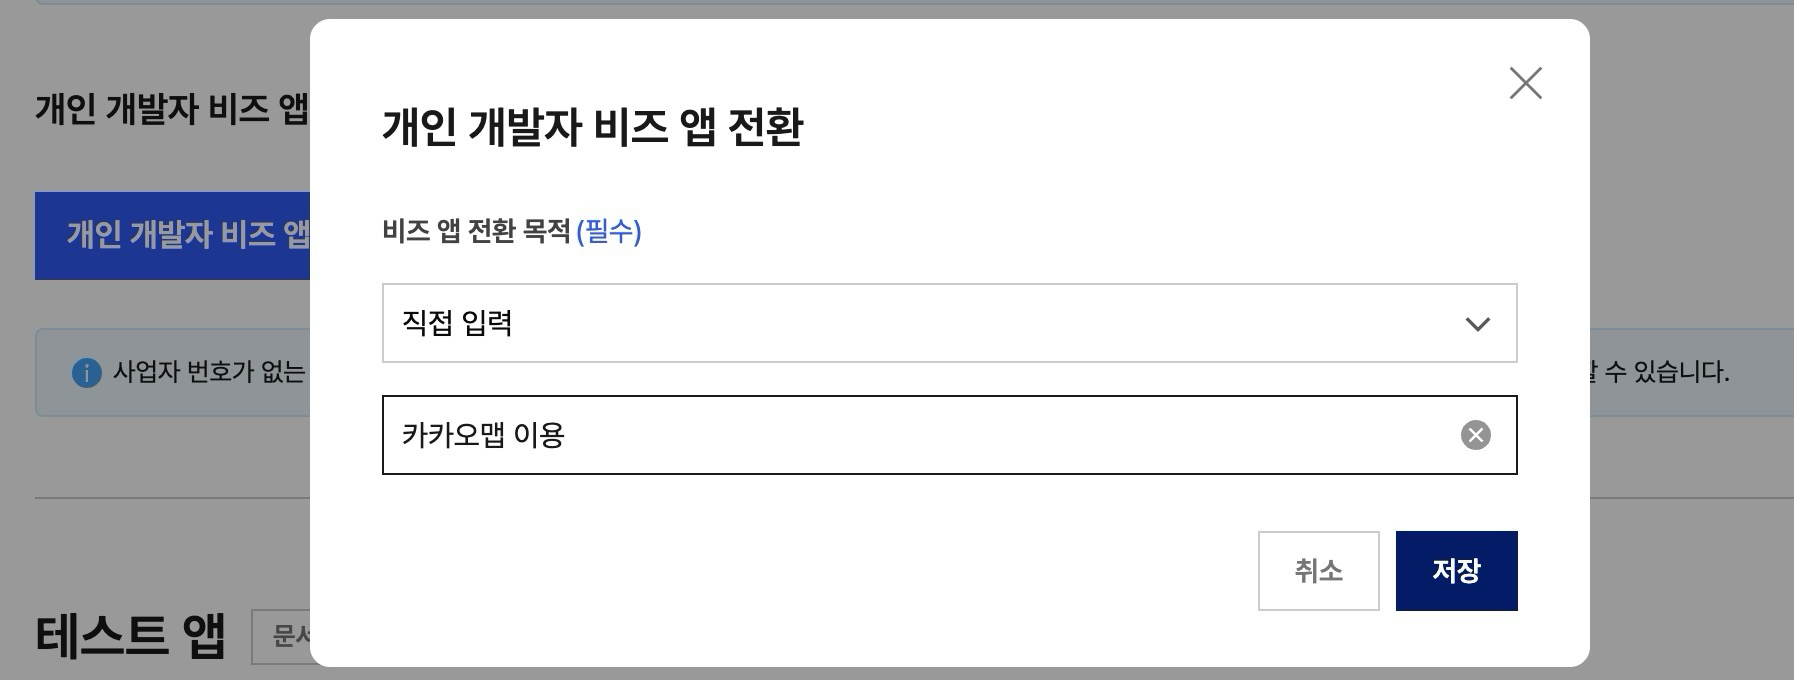
Task: Click the 수 있습니다. text in the banner
Action: pyautogui.click(x=1666, y=373)
